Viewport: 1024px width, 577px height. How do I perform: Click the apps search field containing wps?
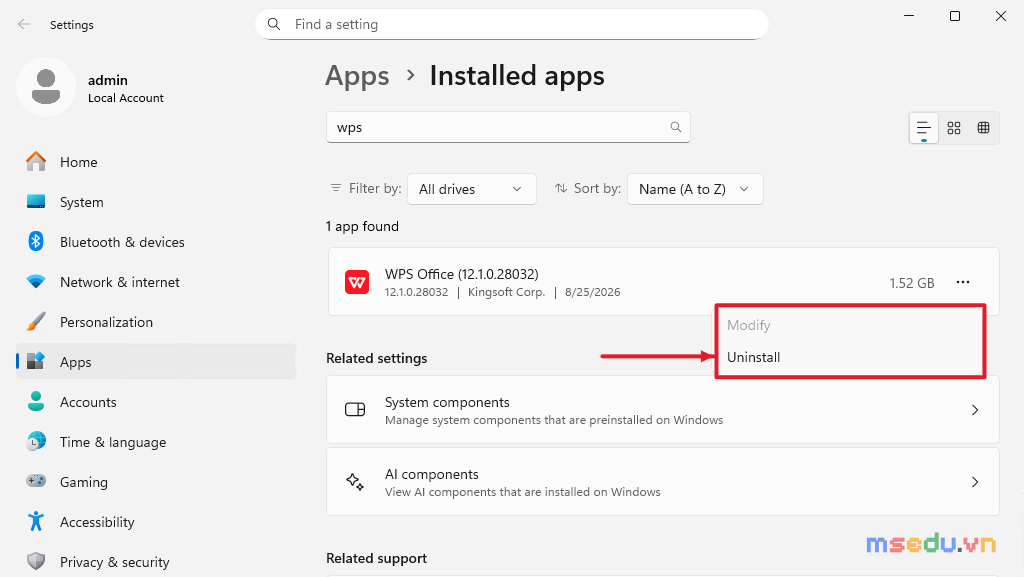click(508, 127)
